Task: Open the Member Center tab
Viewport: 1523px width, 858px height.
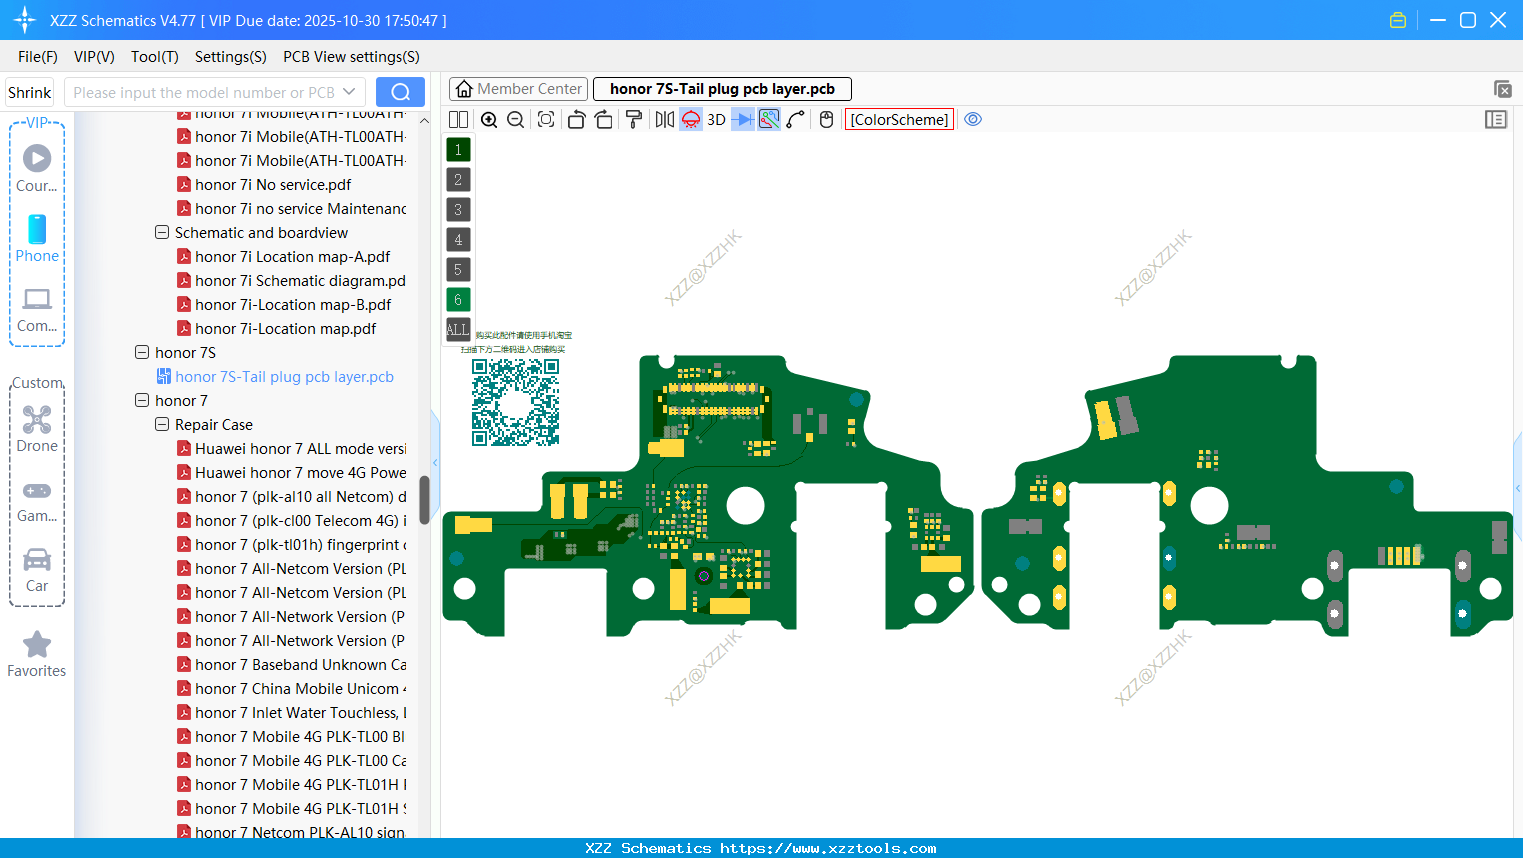Action: coord(518,89)
